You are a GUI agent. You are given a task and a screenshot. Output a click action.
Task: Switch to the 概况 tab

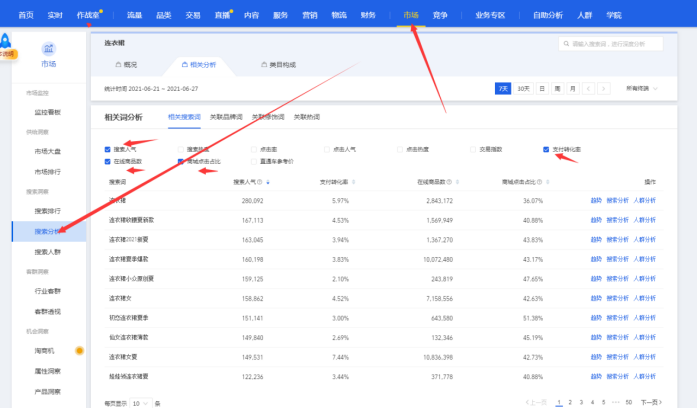pos(126,64)
